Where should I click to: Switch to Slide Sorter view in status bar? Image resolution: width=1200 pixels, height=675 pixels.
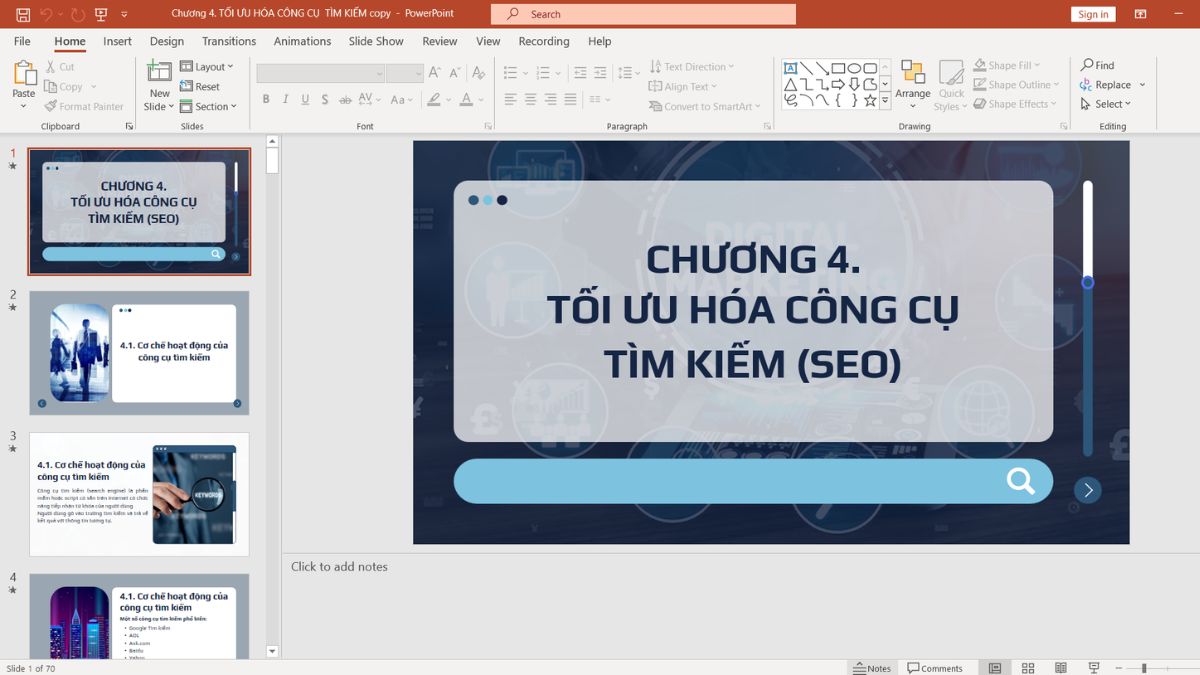[x=1028, y=668]
